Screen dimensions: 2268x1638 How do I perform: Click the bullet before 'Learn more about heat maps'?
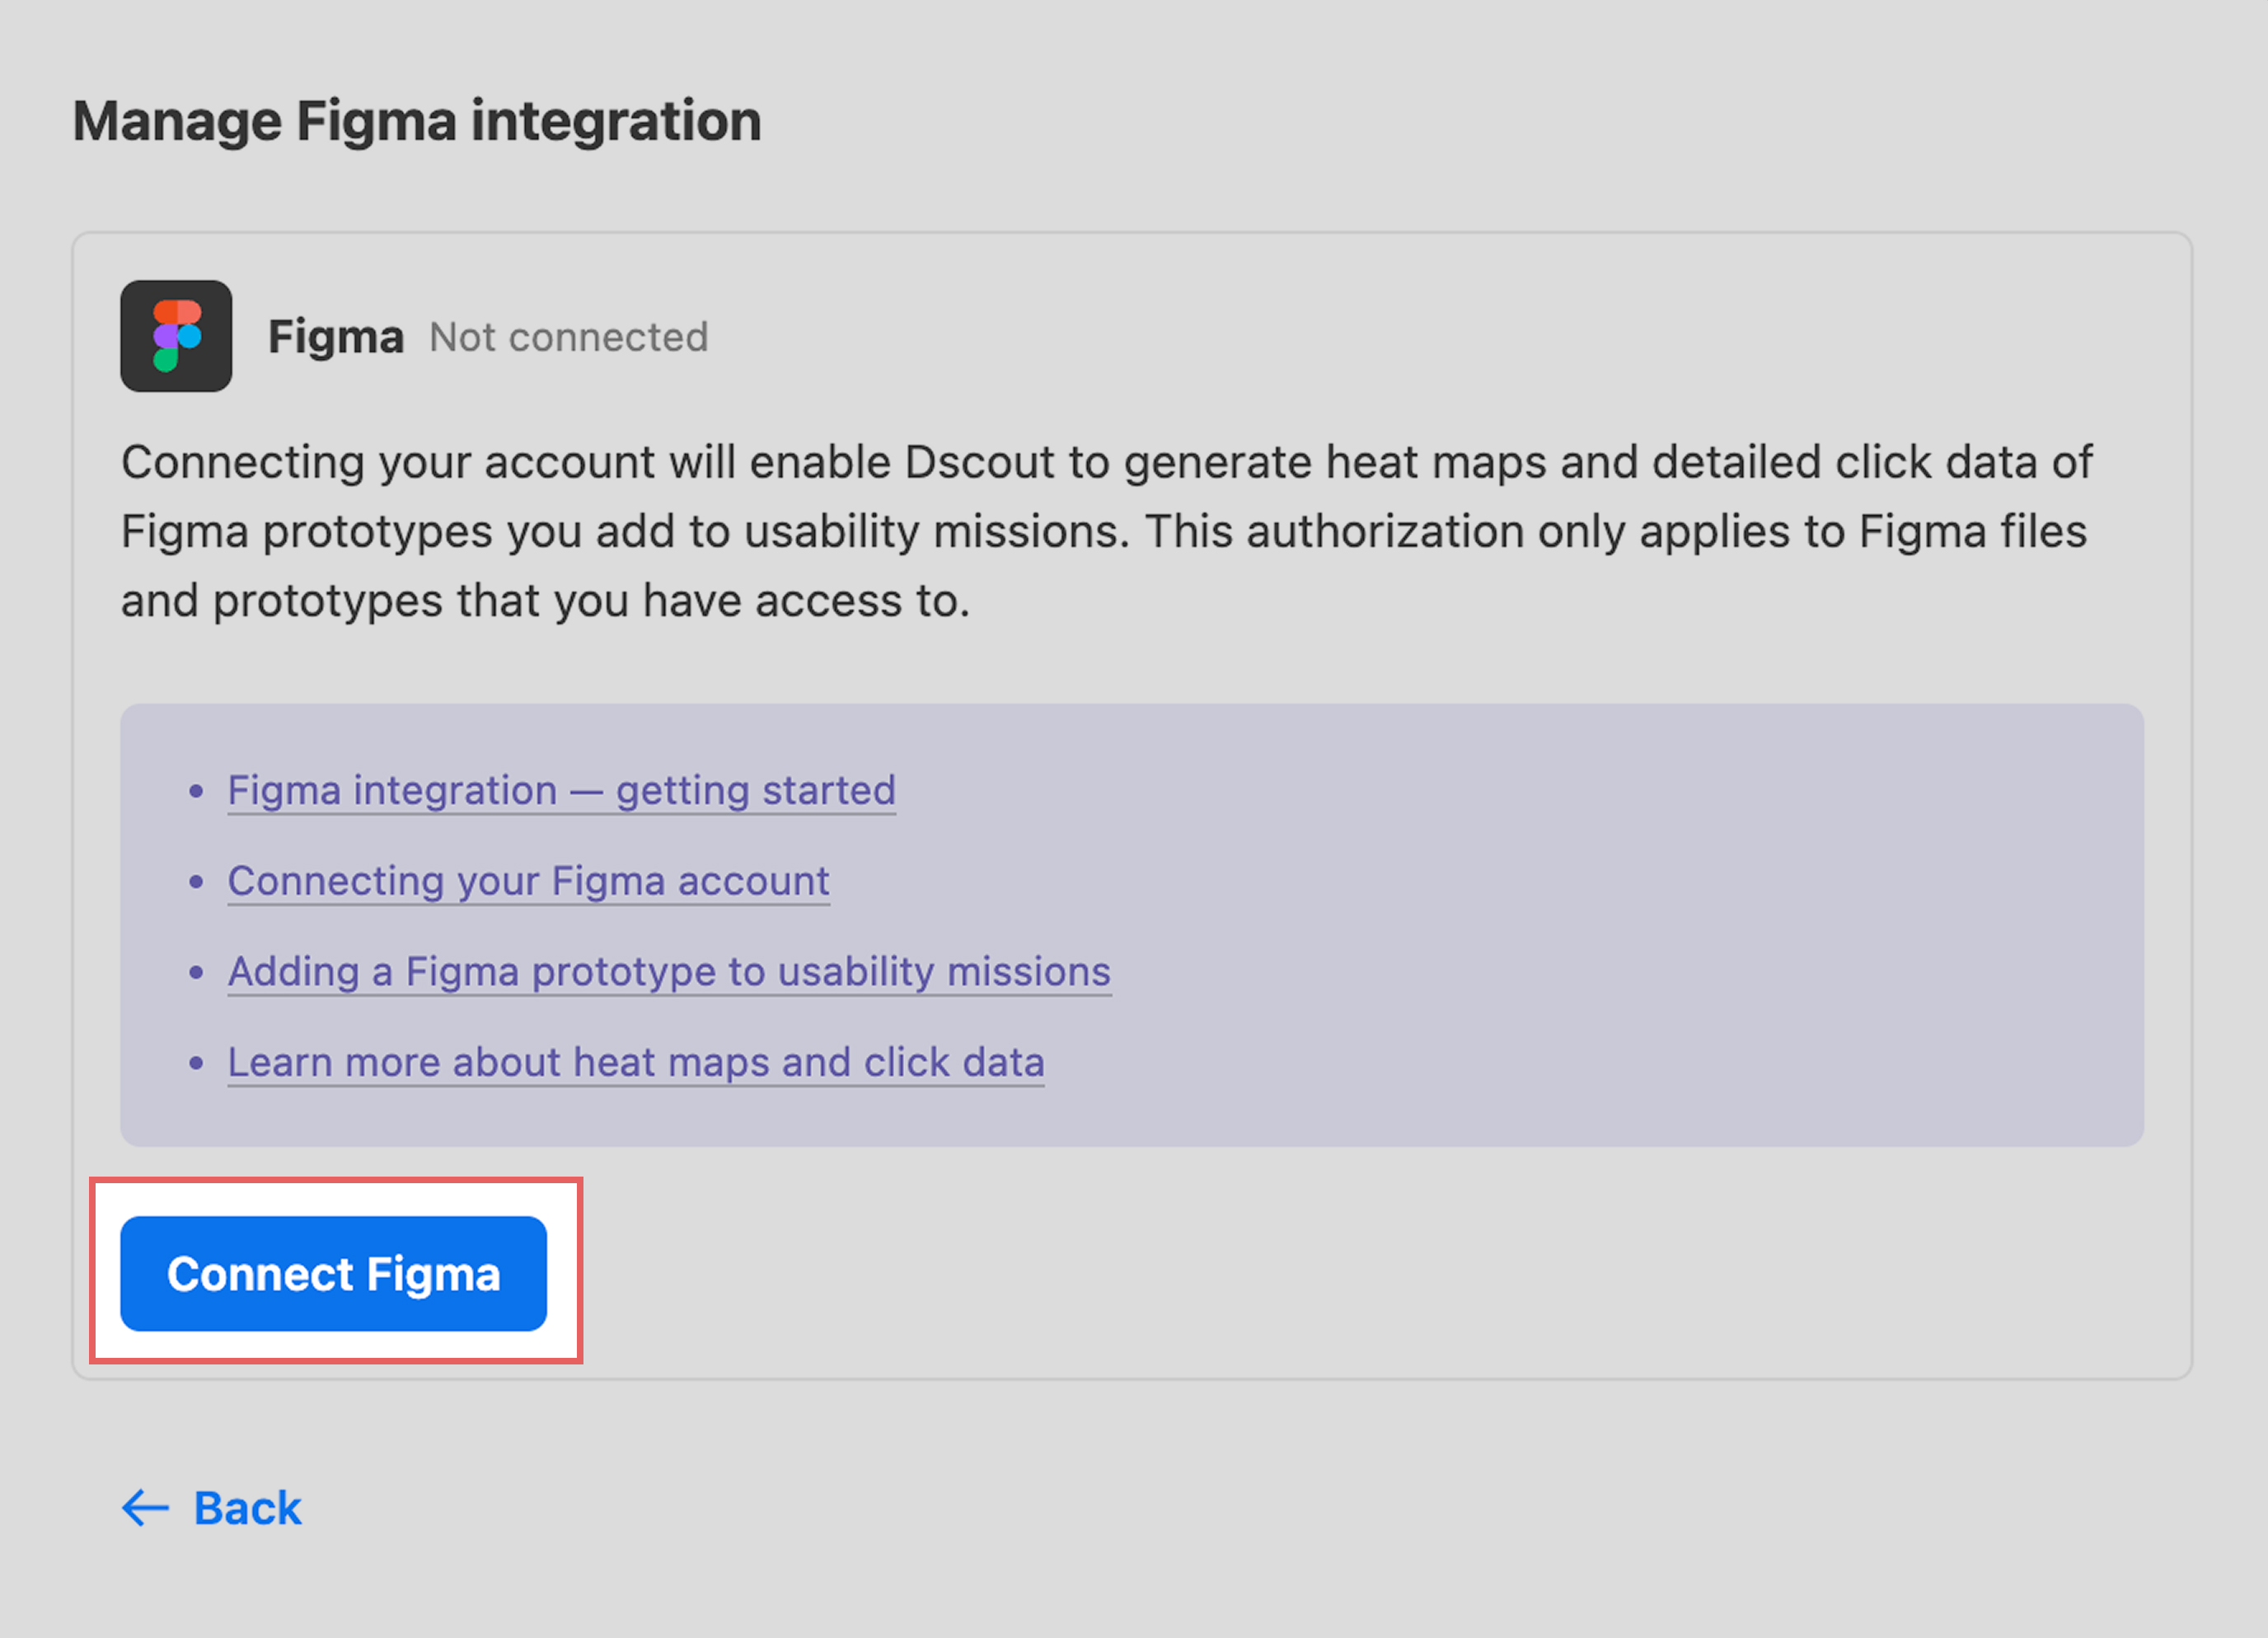(196, 1063)
